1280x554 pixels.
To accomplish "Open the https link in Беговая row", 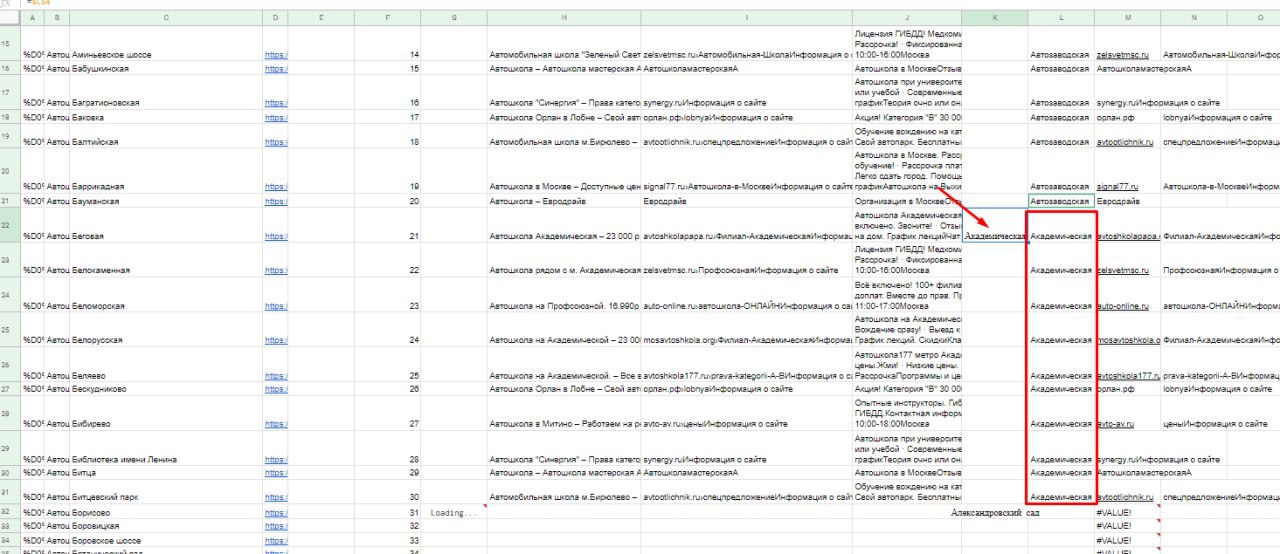I will pos(276,236).
